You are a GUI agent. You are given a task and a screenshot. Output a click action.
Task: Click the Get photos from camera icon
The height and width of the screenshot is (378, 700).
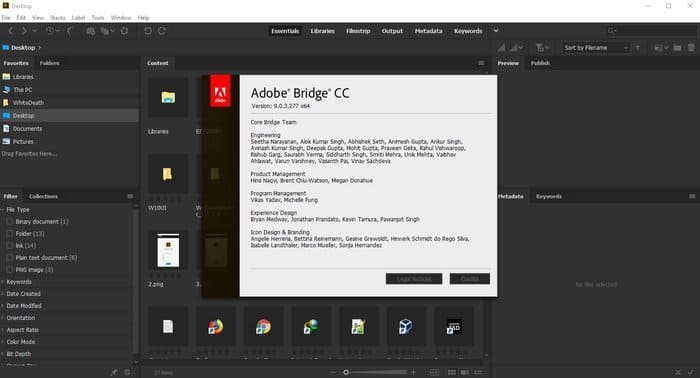pos(91,31)
